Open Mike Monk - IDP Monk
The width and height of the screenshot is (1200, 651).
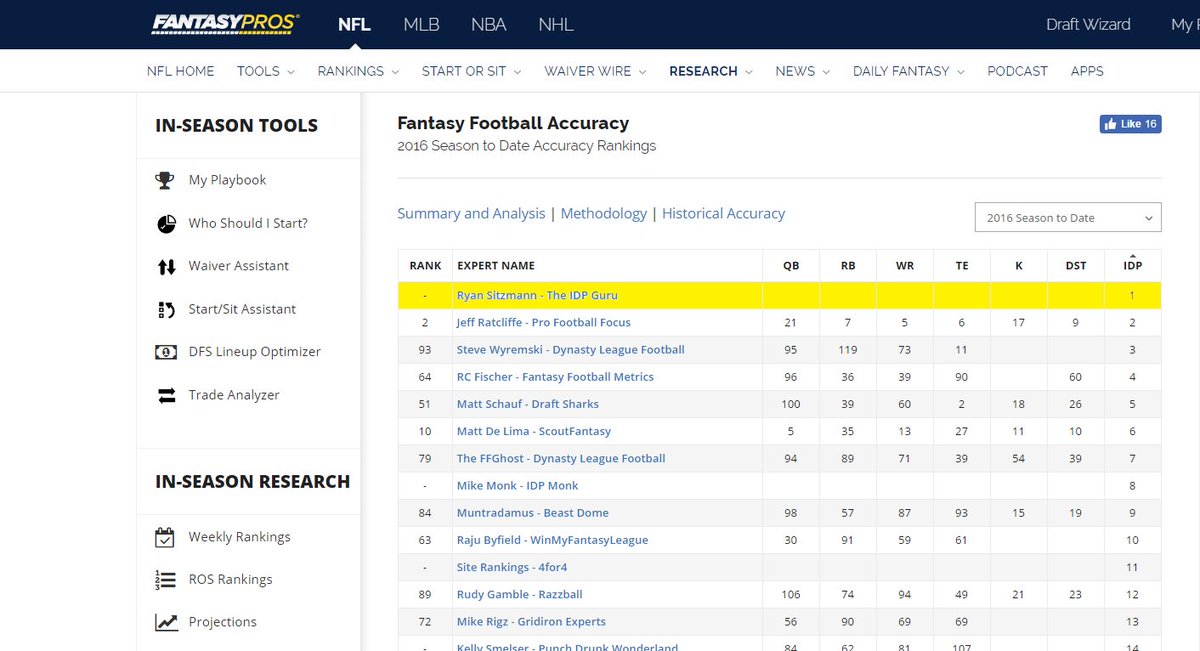pyautogui.click(x=518, y=485)
